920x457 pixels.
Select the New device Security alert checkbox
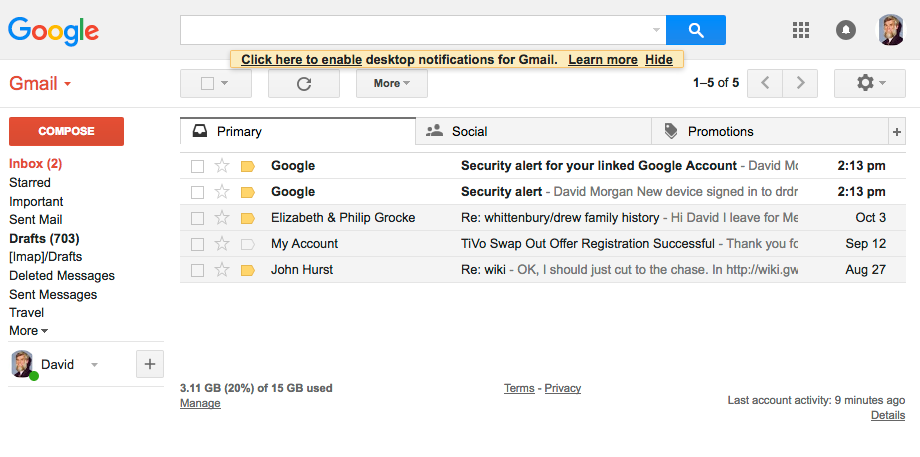198,192
